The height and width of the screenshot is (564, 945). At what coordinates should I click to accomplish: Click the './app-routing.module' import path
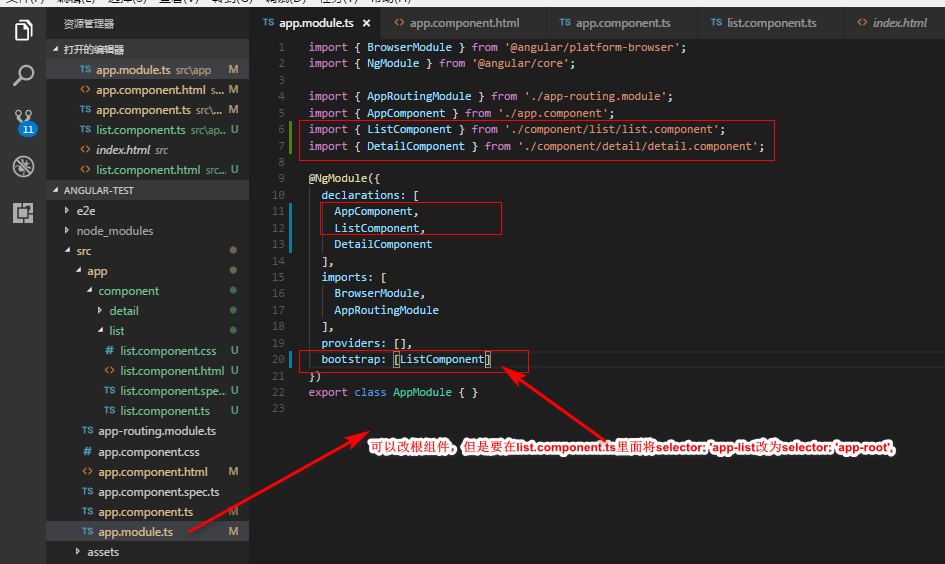pos(595,96)
